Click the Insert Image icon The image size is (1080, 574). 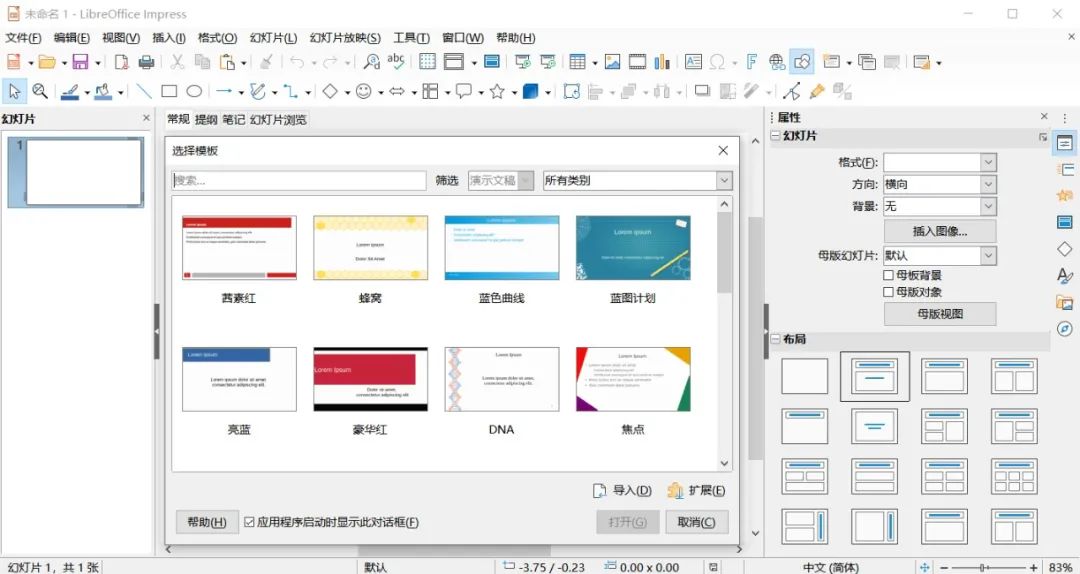(x=612, y=62)
